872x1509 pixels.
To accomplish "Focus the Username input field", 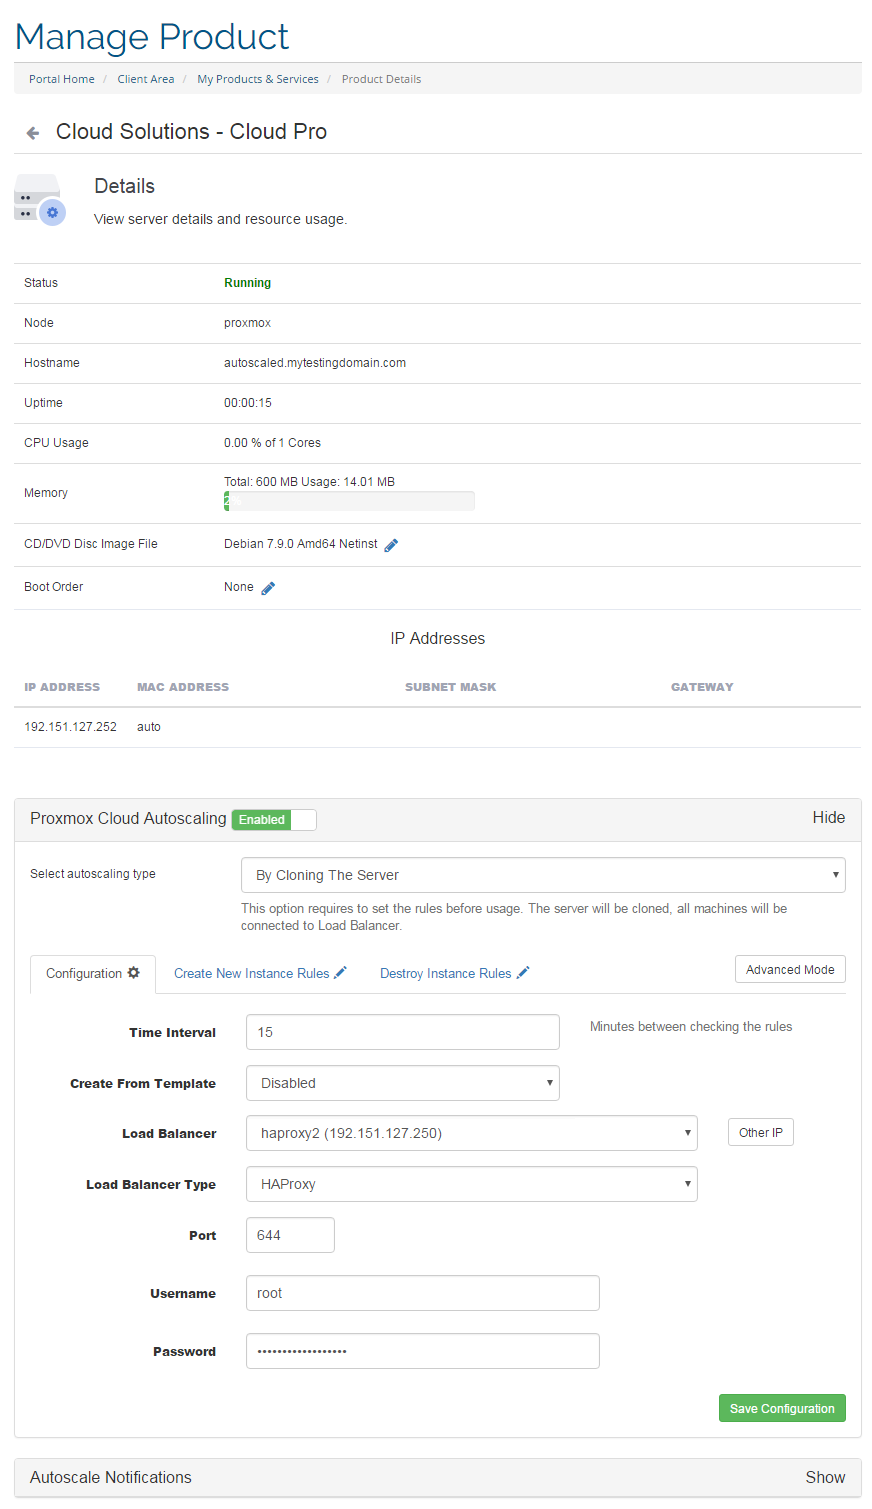I will pos(423,1293).
